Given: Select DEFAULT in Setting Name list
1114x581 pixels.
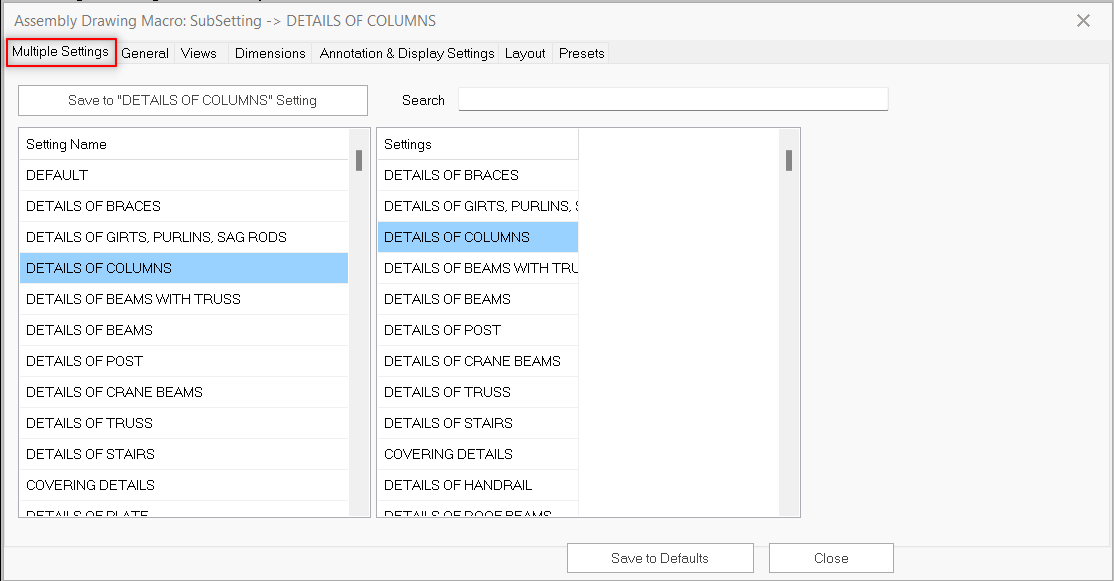Looking at the screenshot, I should click(x=57, y=175).
